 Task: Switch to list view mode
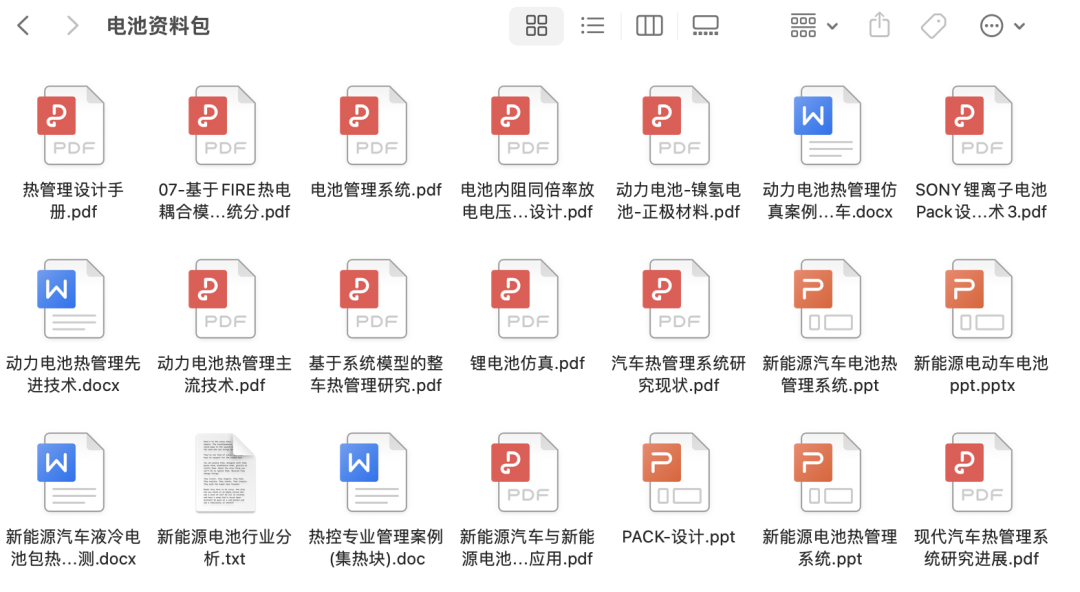click(593, 25)
